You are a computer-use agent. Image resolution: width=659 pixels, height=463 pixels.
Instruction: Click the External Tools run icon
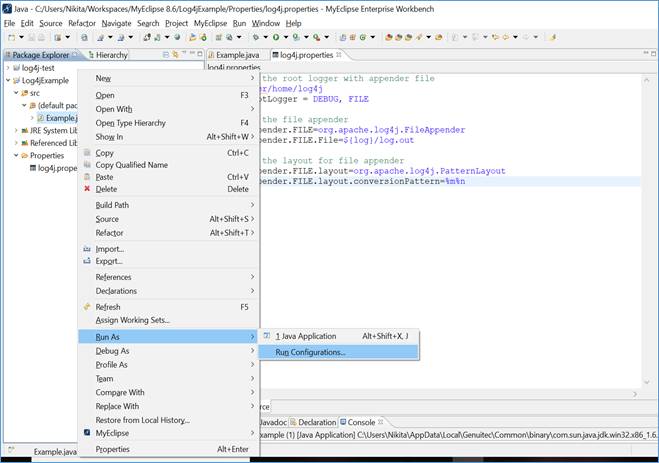[x=316, y=37]
